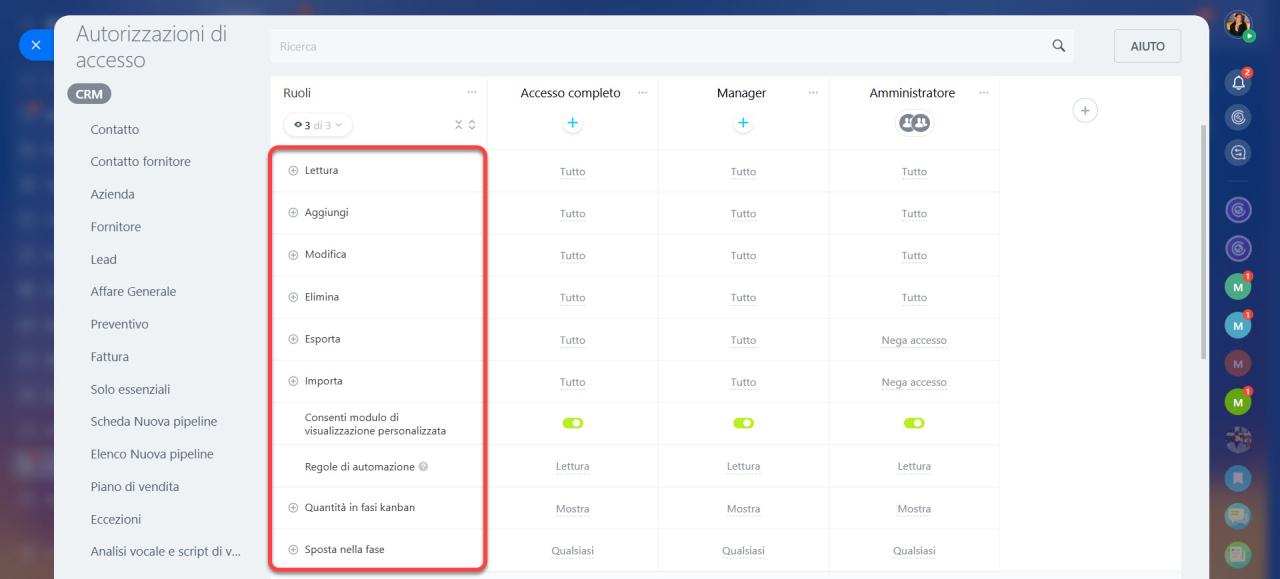This screenshot has width=1280, height=579.
Task: Open the bookmark icon in right sidebar
Action: pyautogui.click(x=1238, y=478)
